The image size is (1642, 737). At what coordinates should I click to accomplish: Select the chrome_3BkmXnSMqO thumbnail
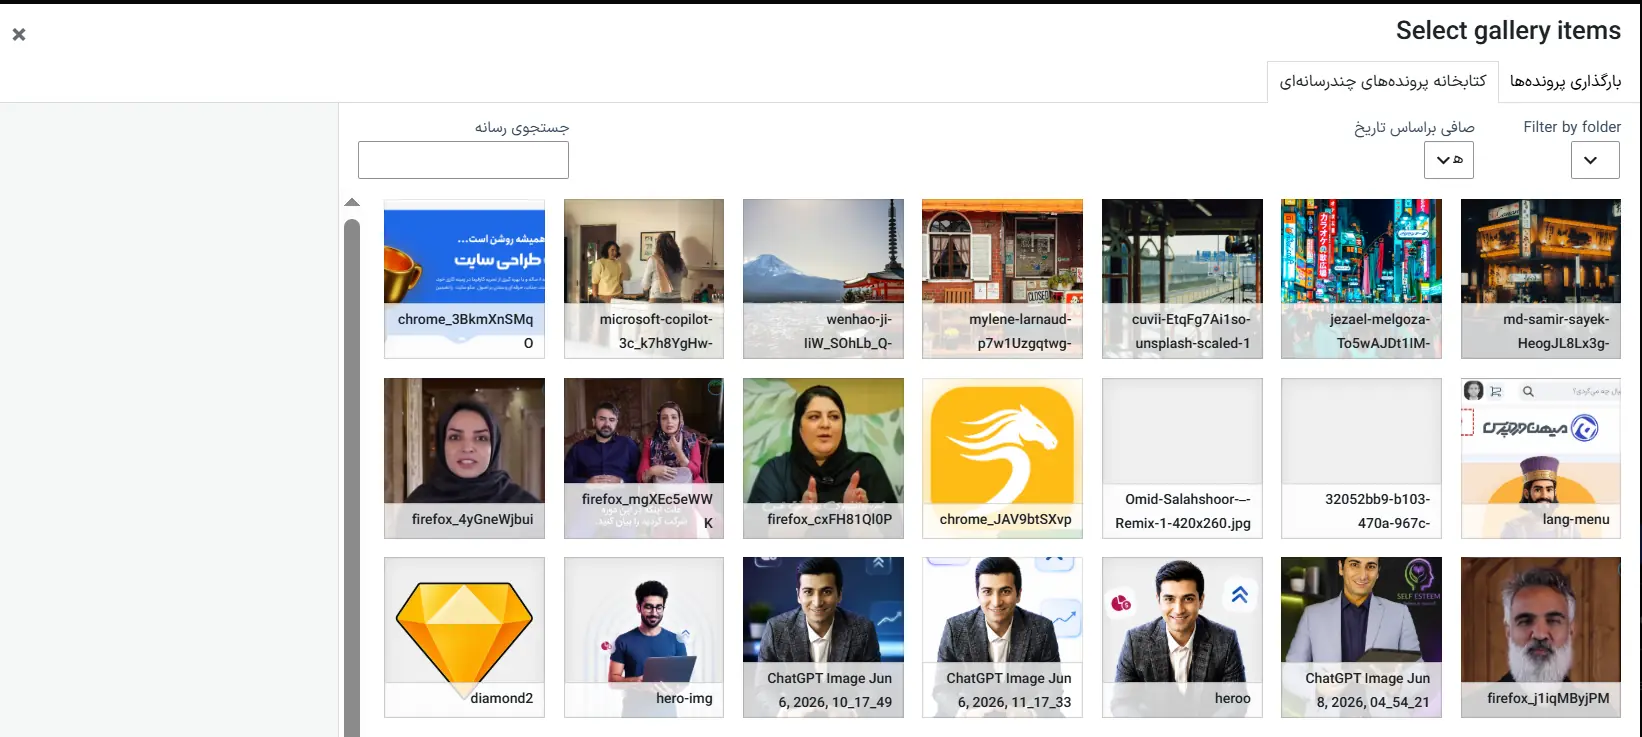pos(464,278)
